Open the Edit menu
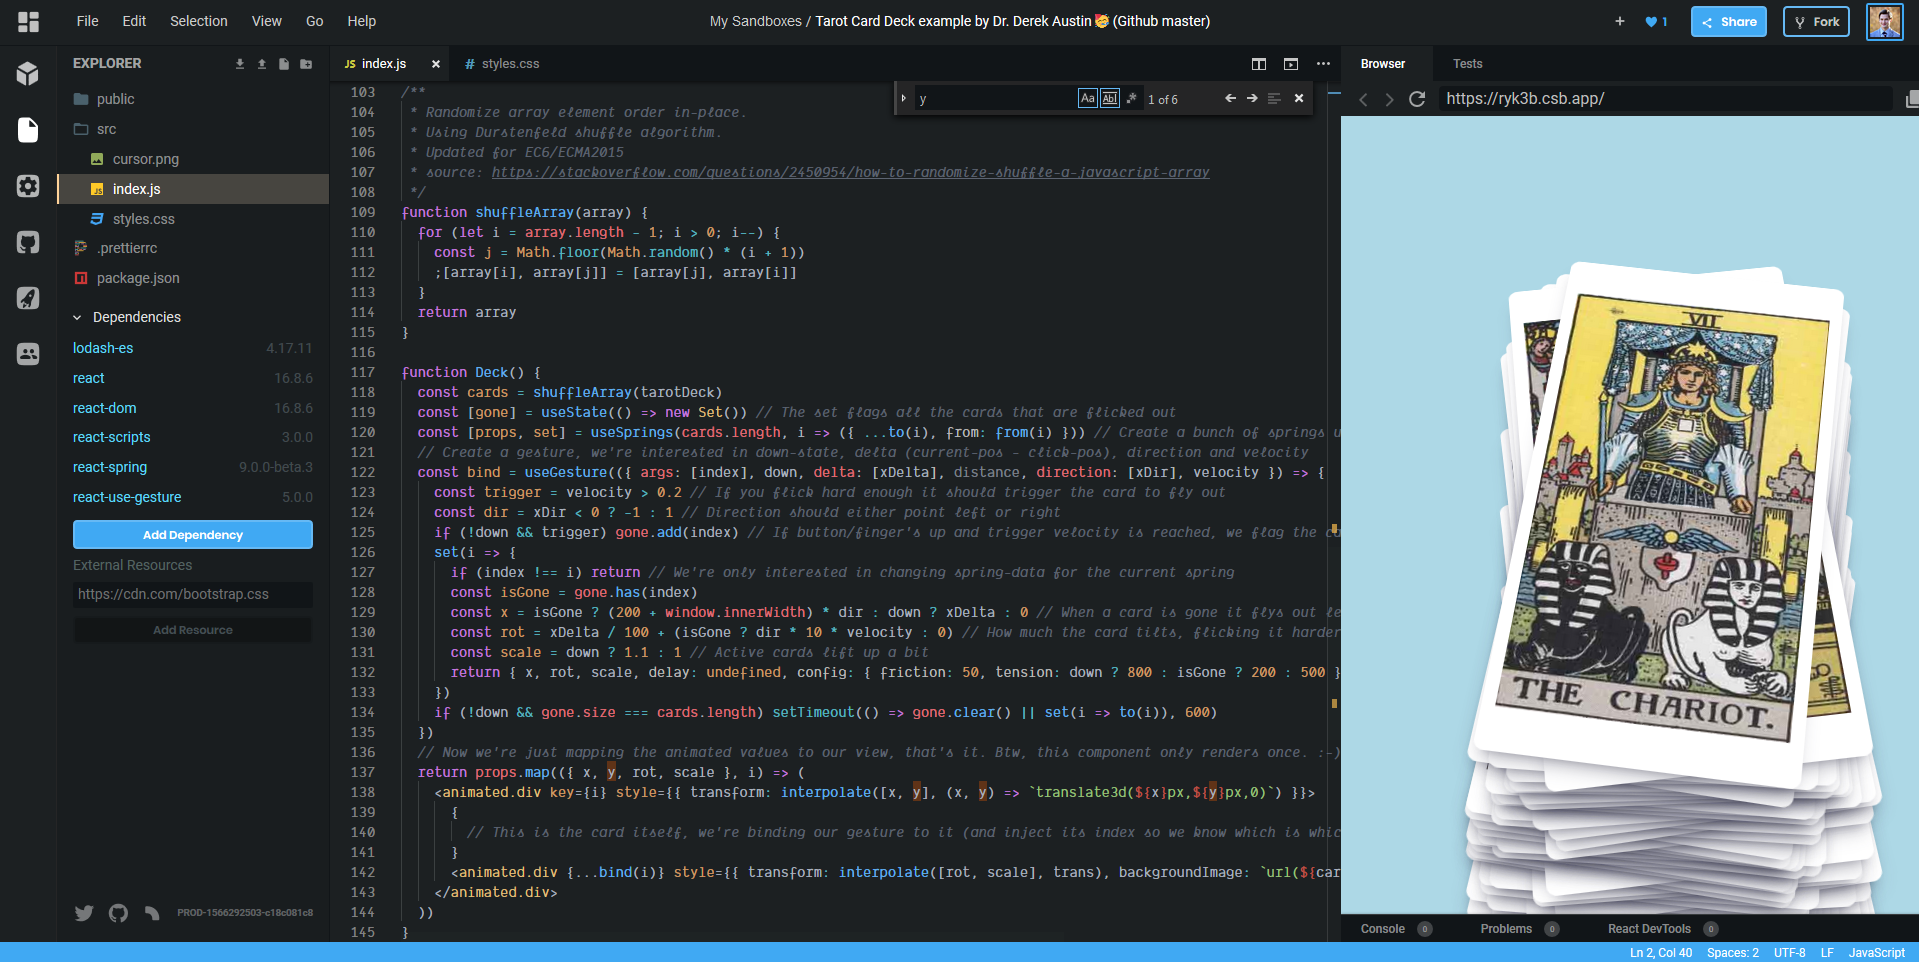Viewport: 1919px width, 962px height. [134, 21]
